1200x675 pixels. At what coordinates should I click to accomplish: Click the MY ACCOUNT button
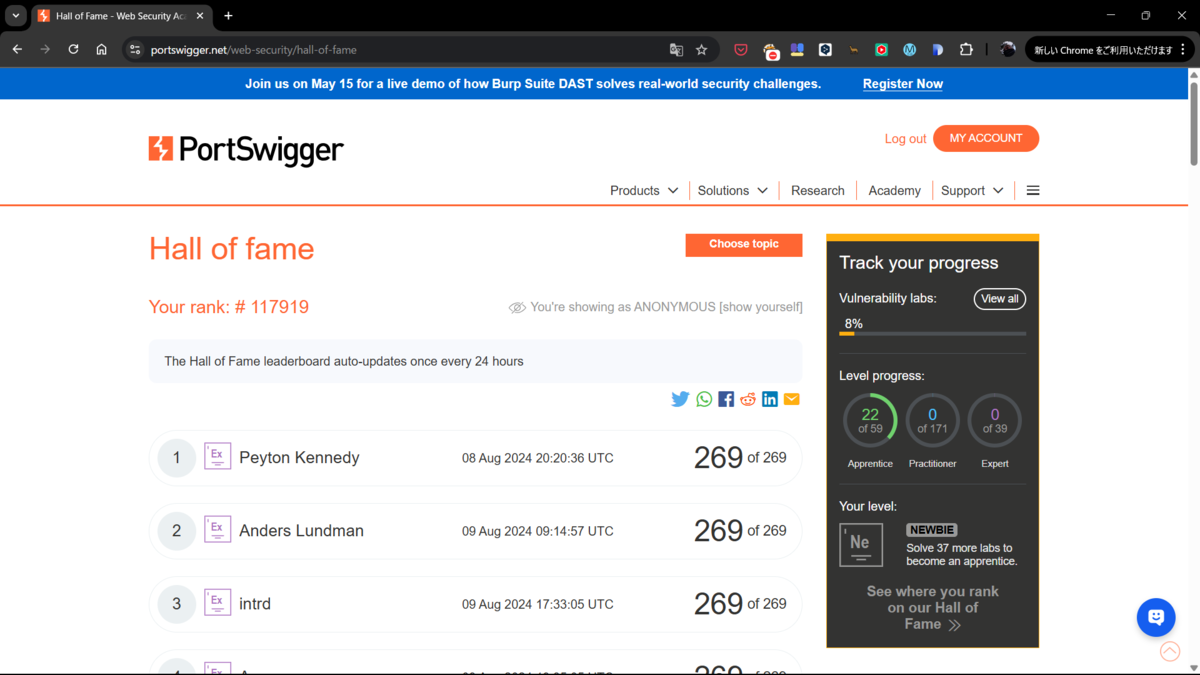986,138
